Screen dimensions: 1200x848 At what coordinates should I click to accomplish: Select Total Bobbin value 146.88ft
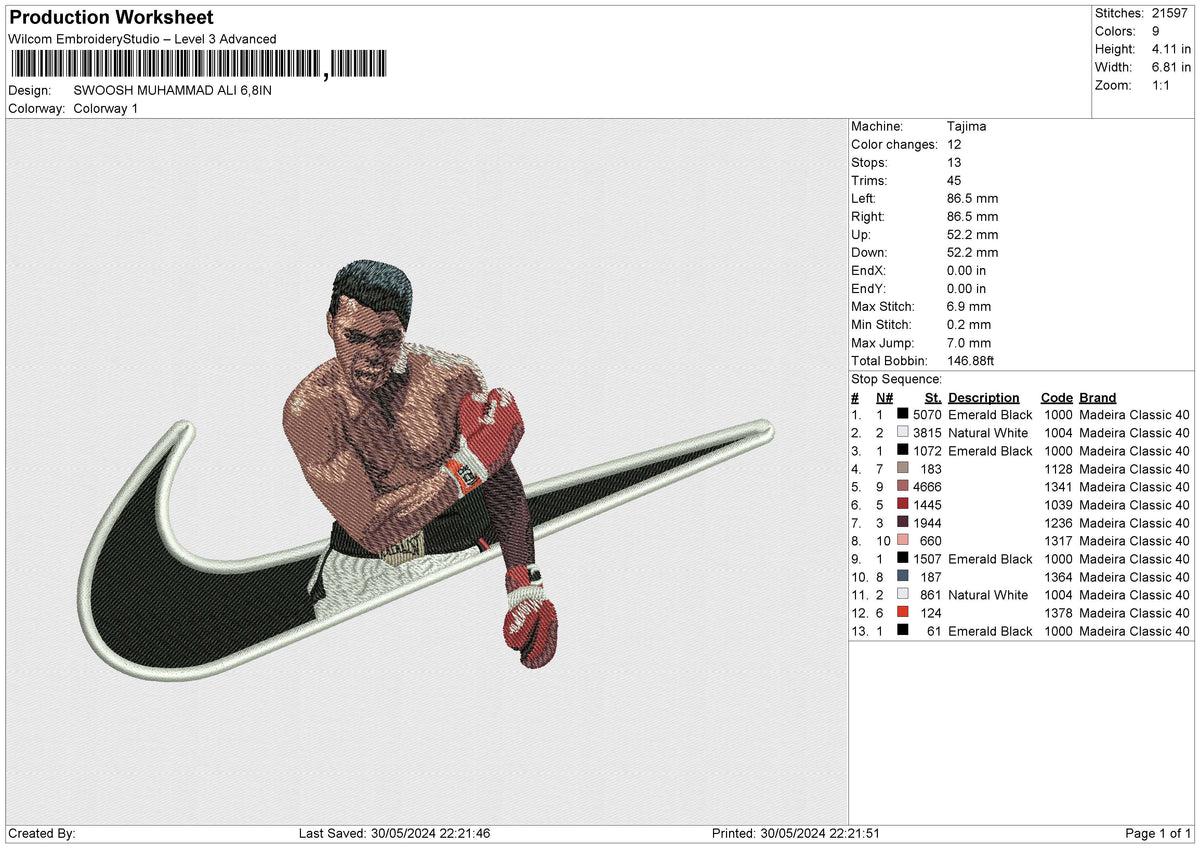[971, 361]
